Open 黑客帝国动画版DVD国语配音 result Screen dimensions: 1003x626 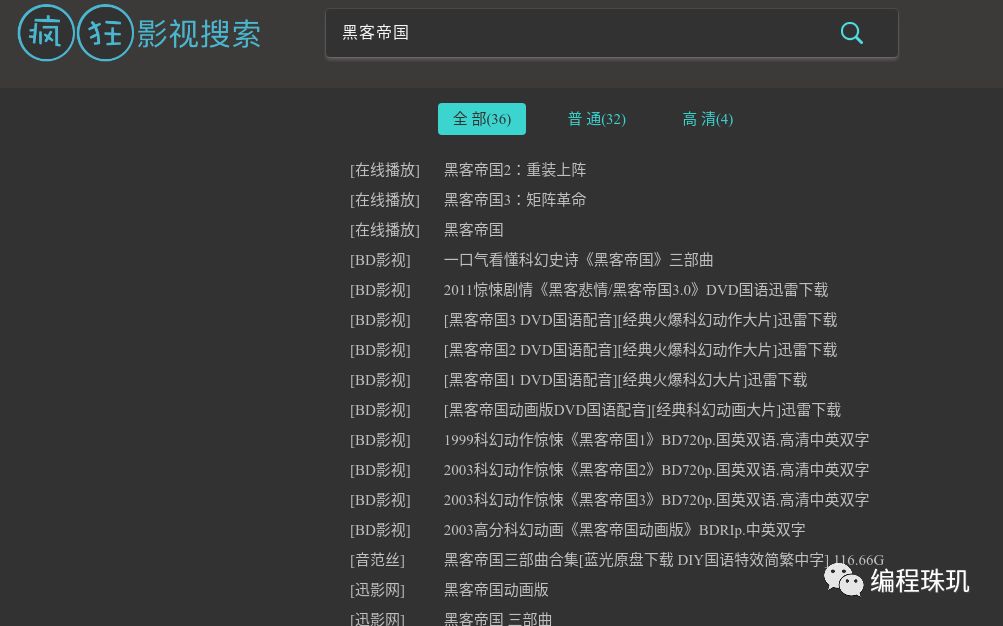(x=642, y=411)
